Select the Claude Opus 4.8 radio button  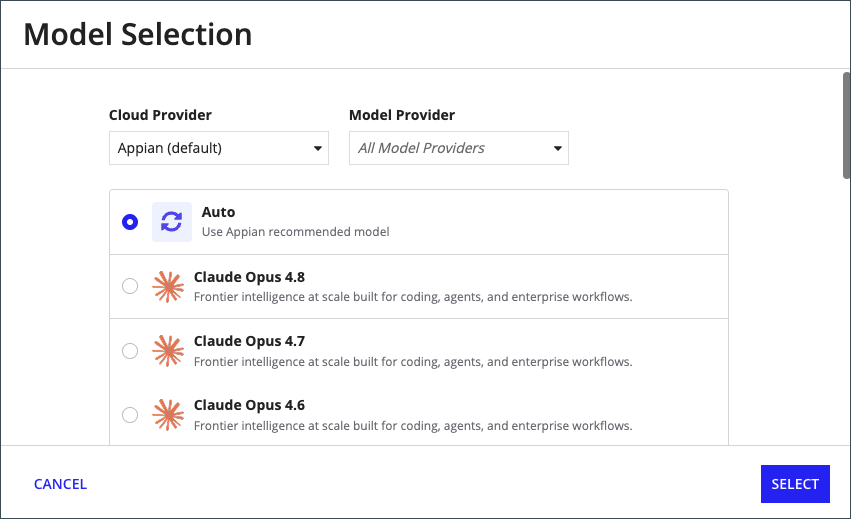coord(130,286)
